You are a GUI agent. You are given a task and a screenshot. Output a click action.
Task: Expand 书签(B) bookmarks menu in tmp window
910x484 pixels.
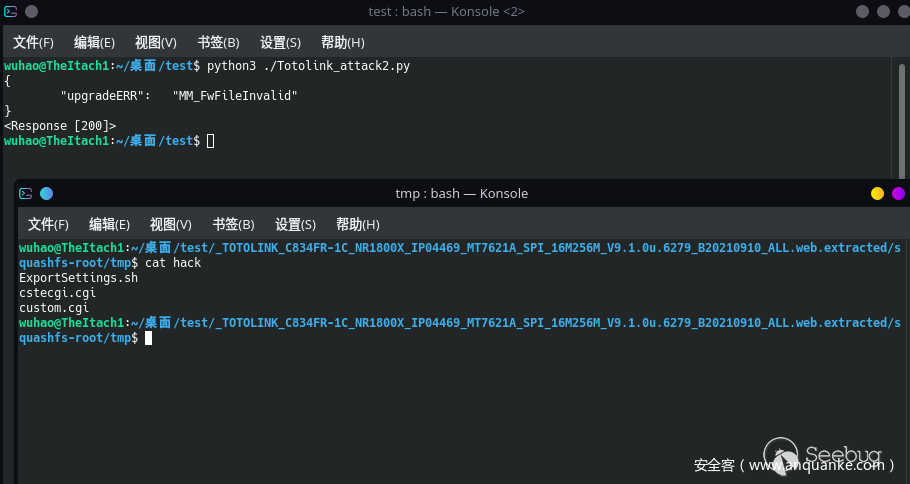point(233,225)
